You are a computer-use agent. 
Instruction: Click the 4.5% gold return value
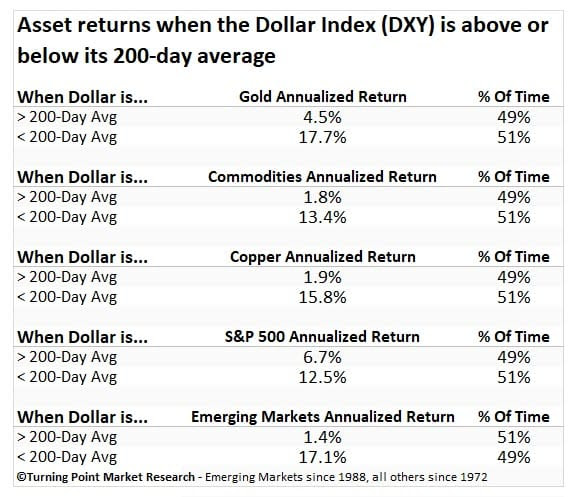(x=322, y=117)
